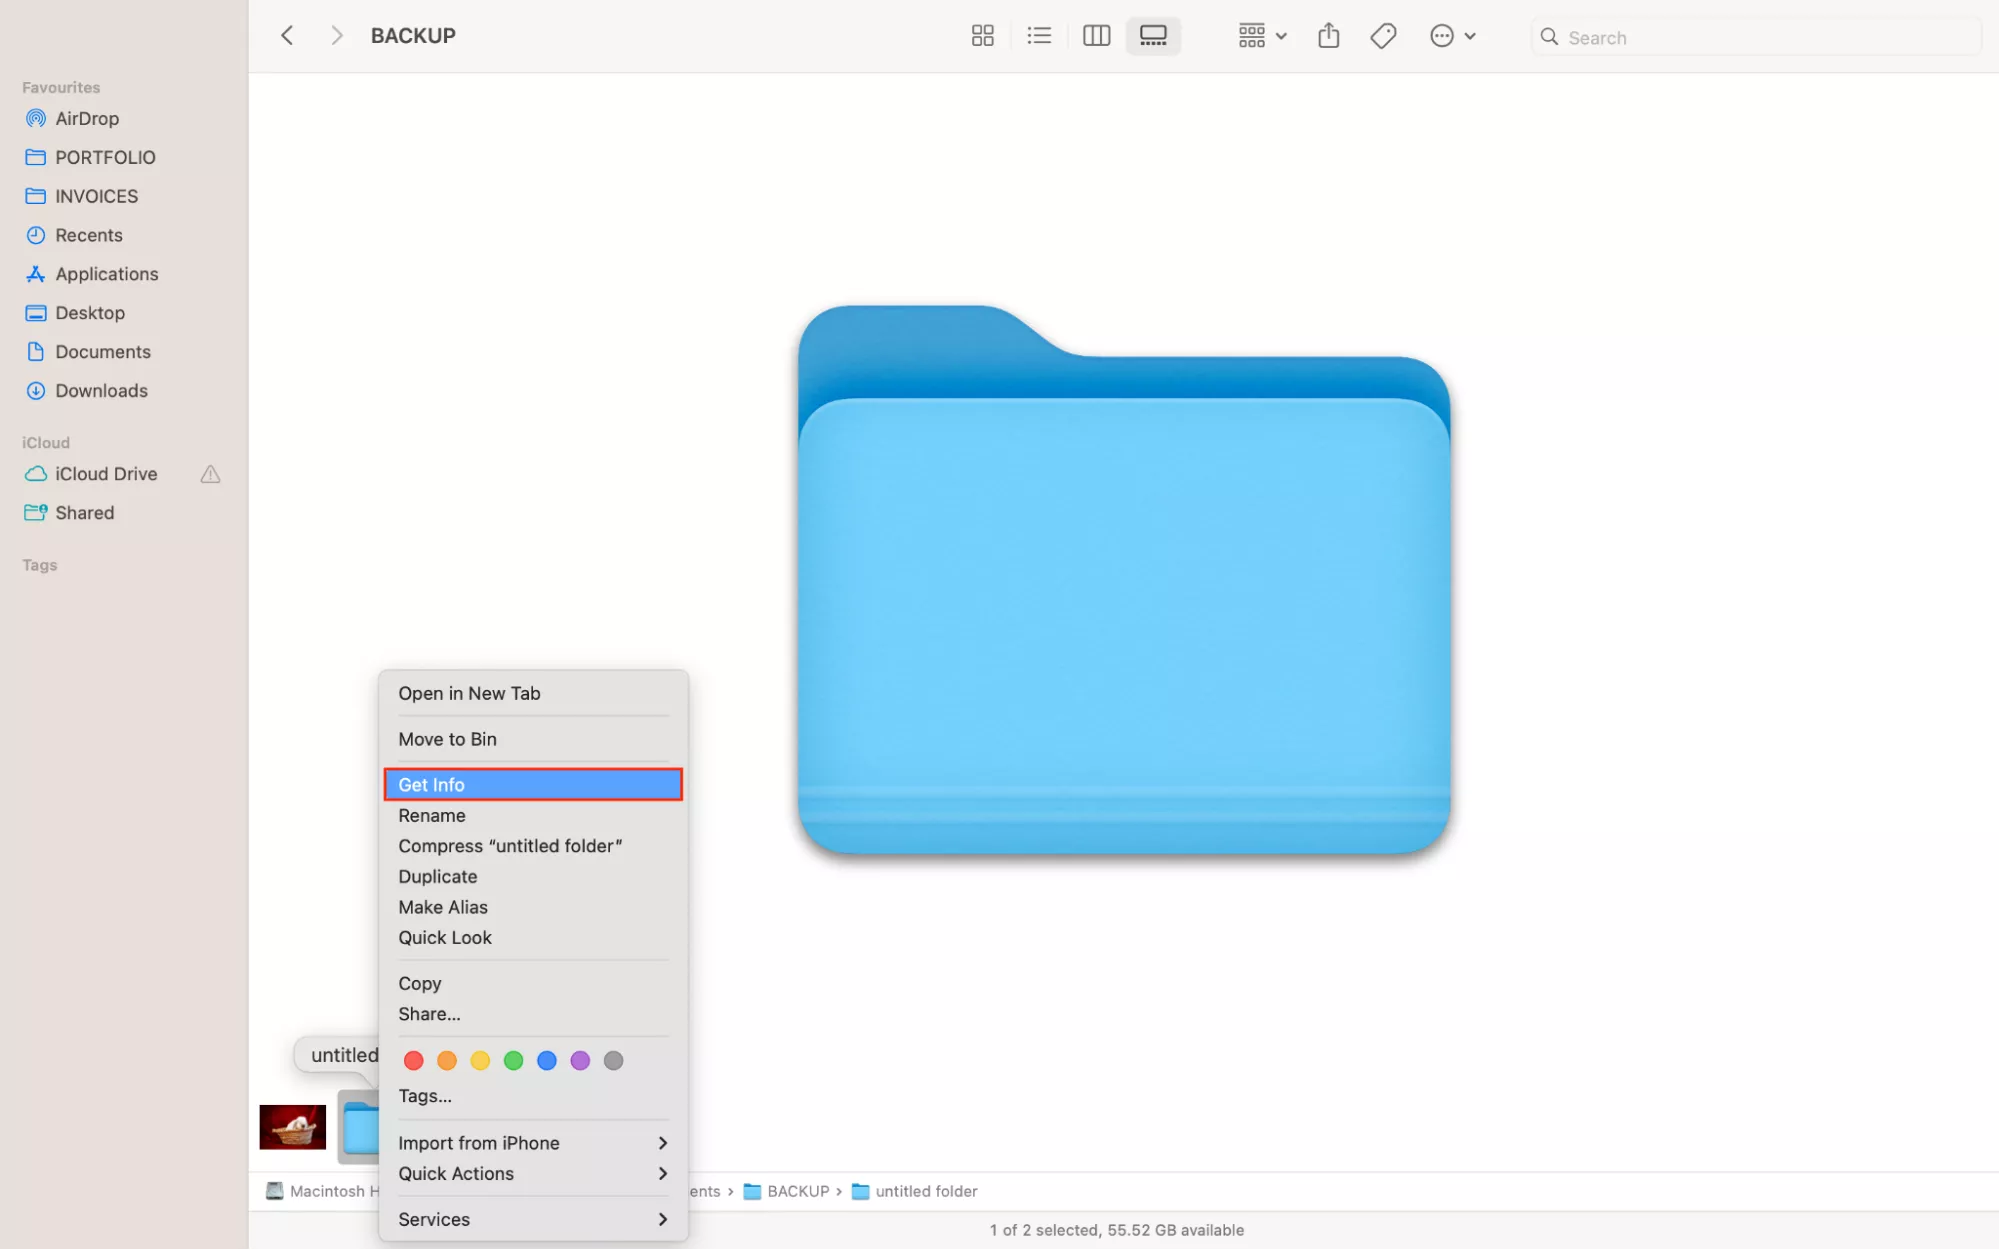Switch to list view

(x=1038, y=35)
